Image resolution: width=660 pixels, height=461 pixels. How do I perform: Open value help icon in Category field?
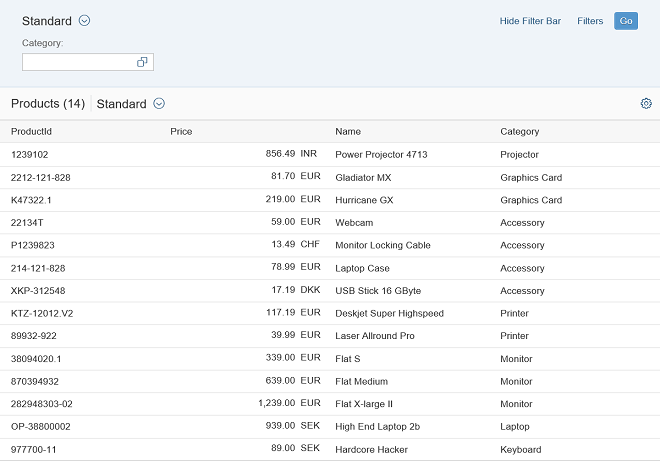(x=142, y=62)
